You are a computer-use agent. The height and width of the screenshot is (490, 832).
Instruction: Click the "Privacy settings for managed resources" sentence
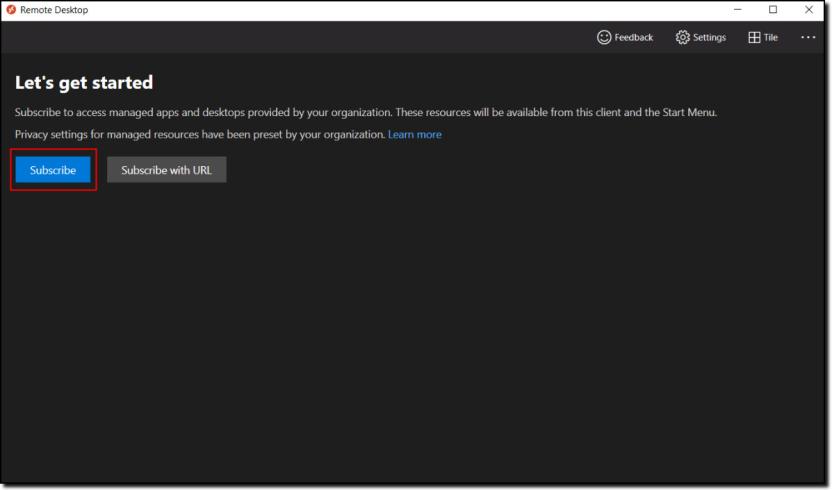click(200, 134)
